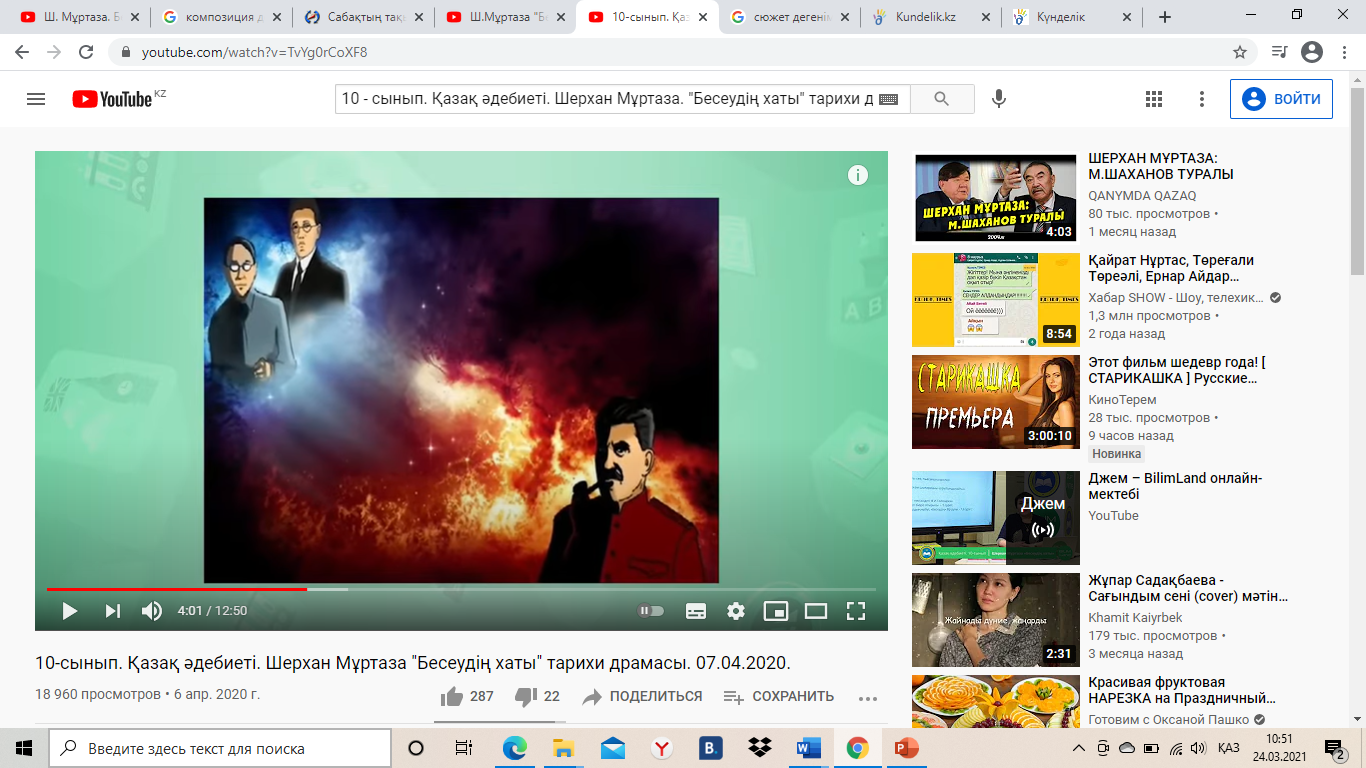Open PowerPoint from the taskbar
Viewport: 1366px width, 768px height.
[x=906, y=747]
